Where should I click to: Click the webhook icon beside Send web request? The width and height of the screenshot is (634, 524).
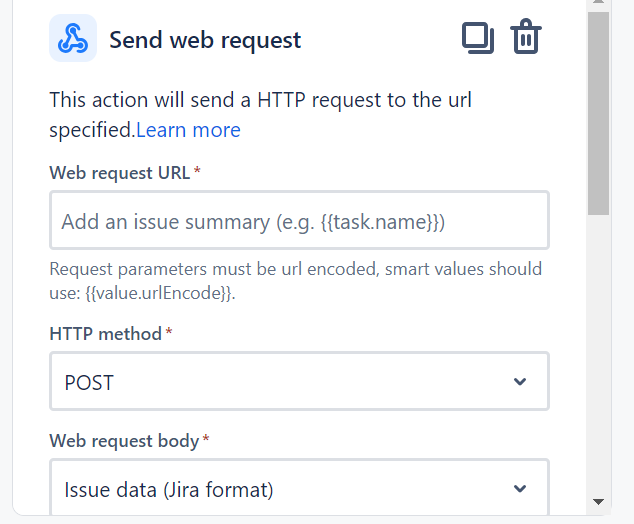[x=73, y=38]
